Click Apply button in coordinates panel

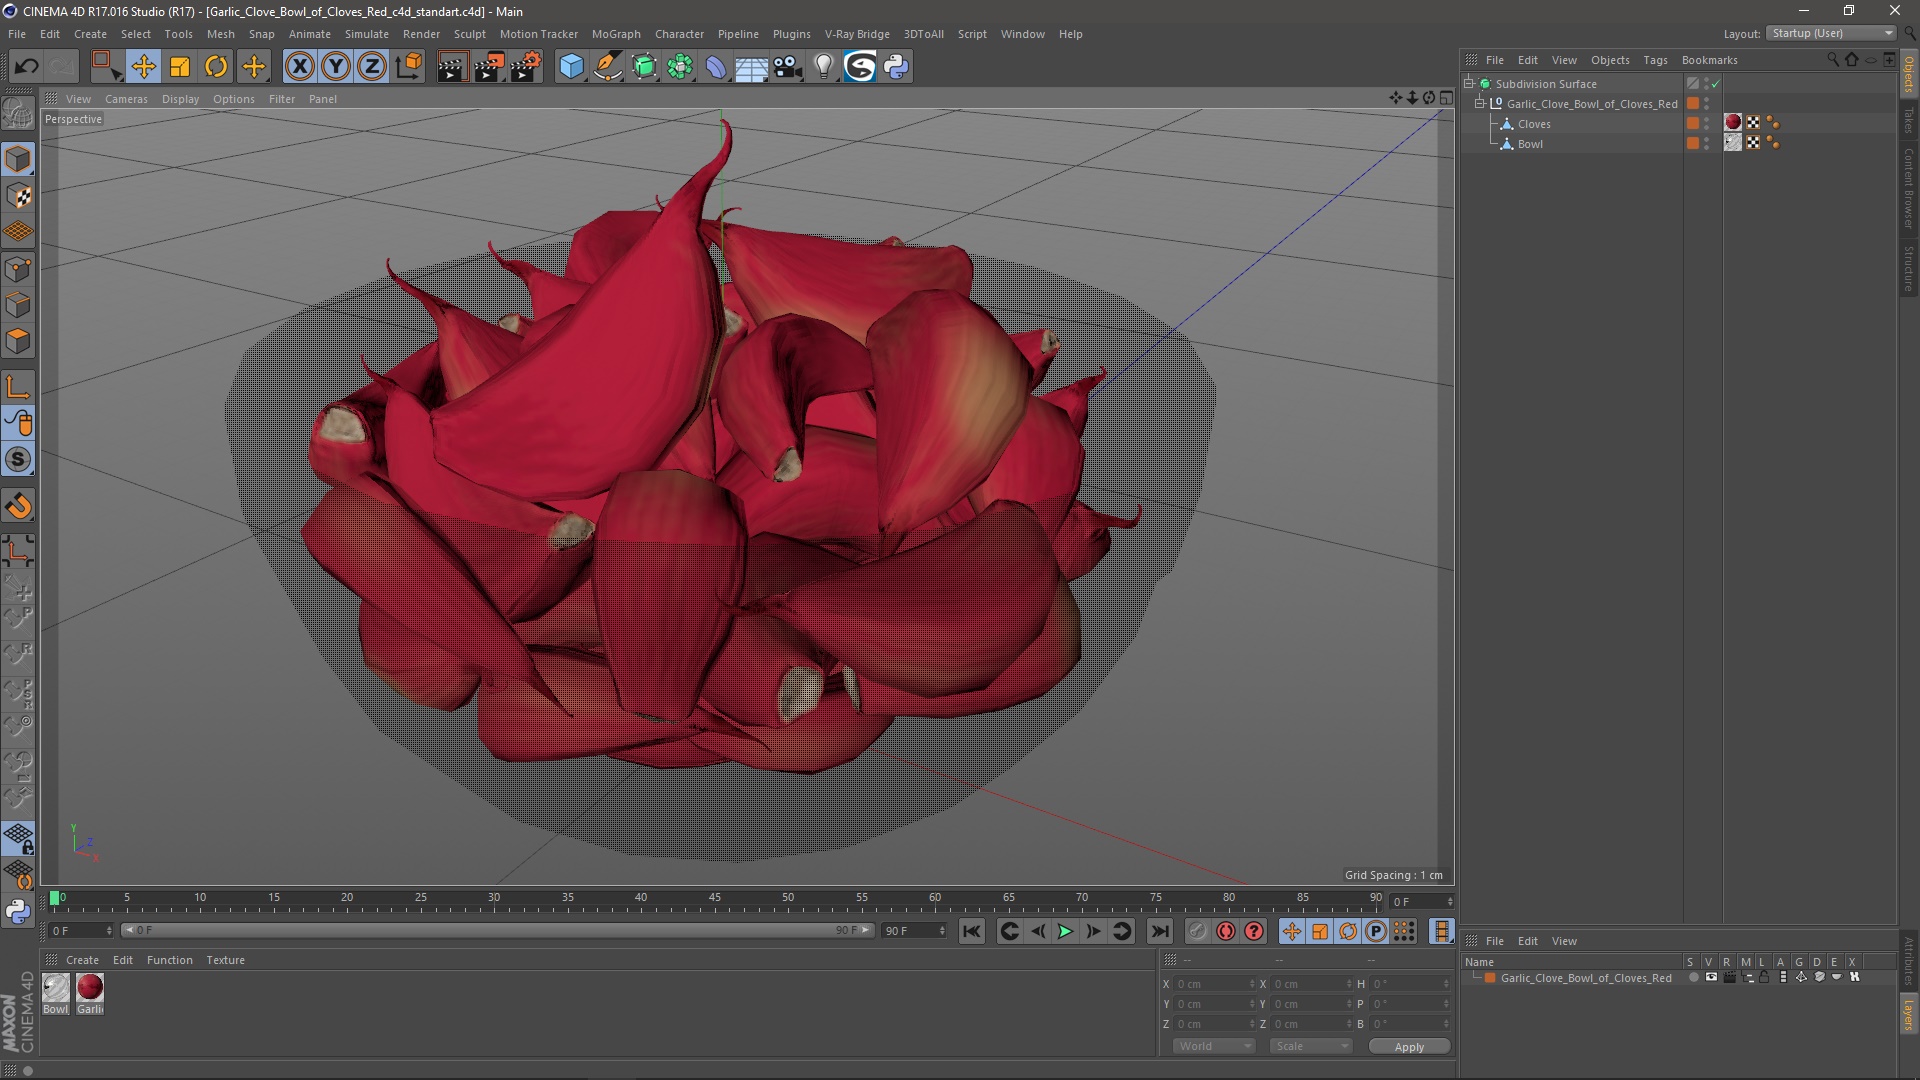[1407, 1046]
